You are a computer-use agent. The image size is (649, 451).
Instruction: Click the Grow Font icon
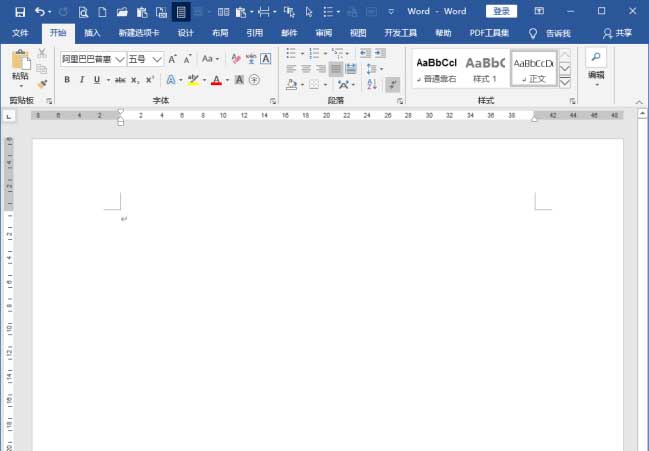[x=172, y=59]
